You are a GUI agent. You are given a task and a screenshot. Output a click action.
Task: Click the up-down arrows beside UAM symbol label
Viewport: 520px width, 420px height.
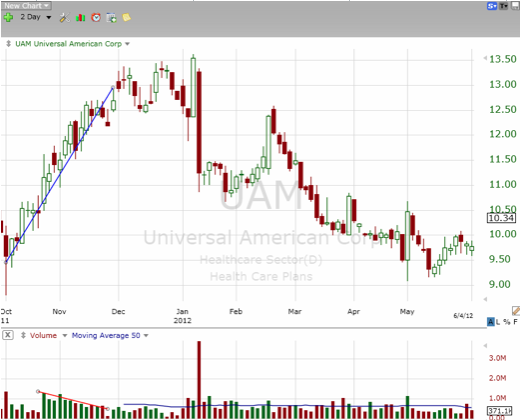8,44
